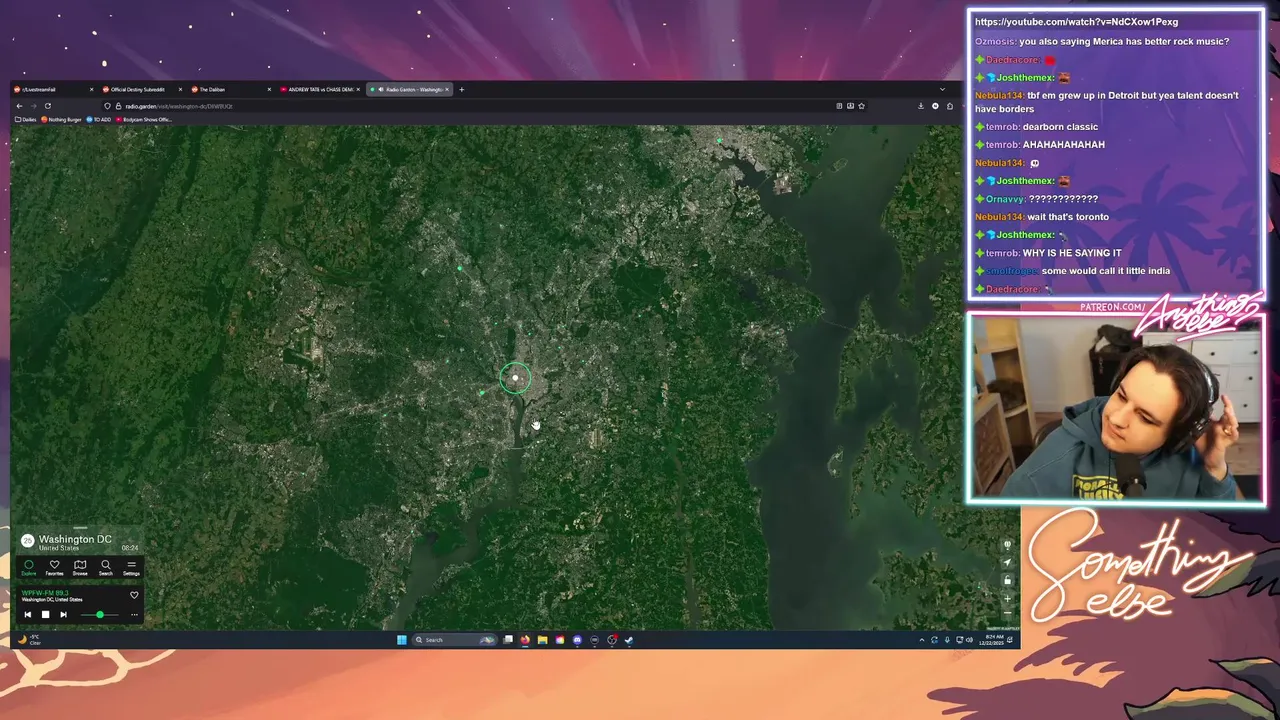Favorite the WPFW-FM 89.3 station heart
Viewport: 1280px width, 720px height.
click(x=134, y=595)
